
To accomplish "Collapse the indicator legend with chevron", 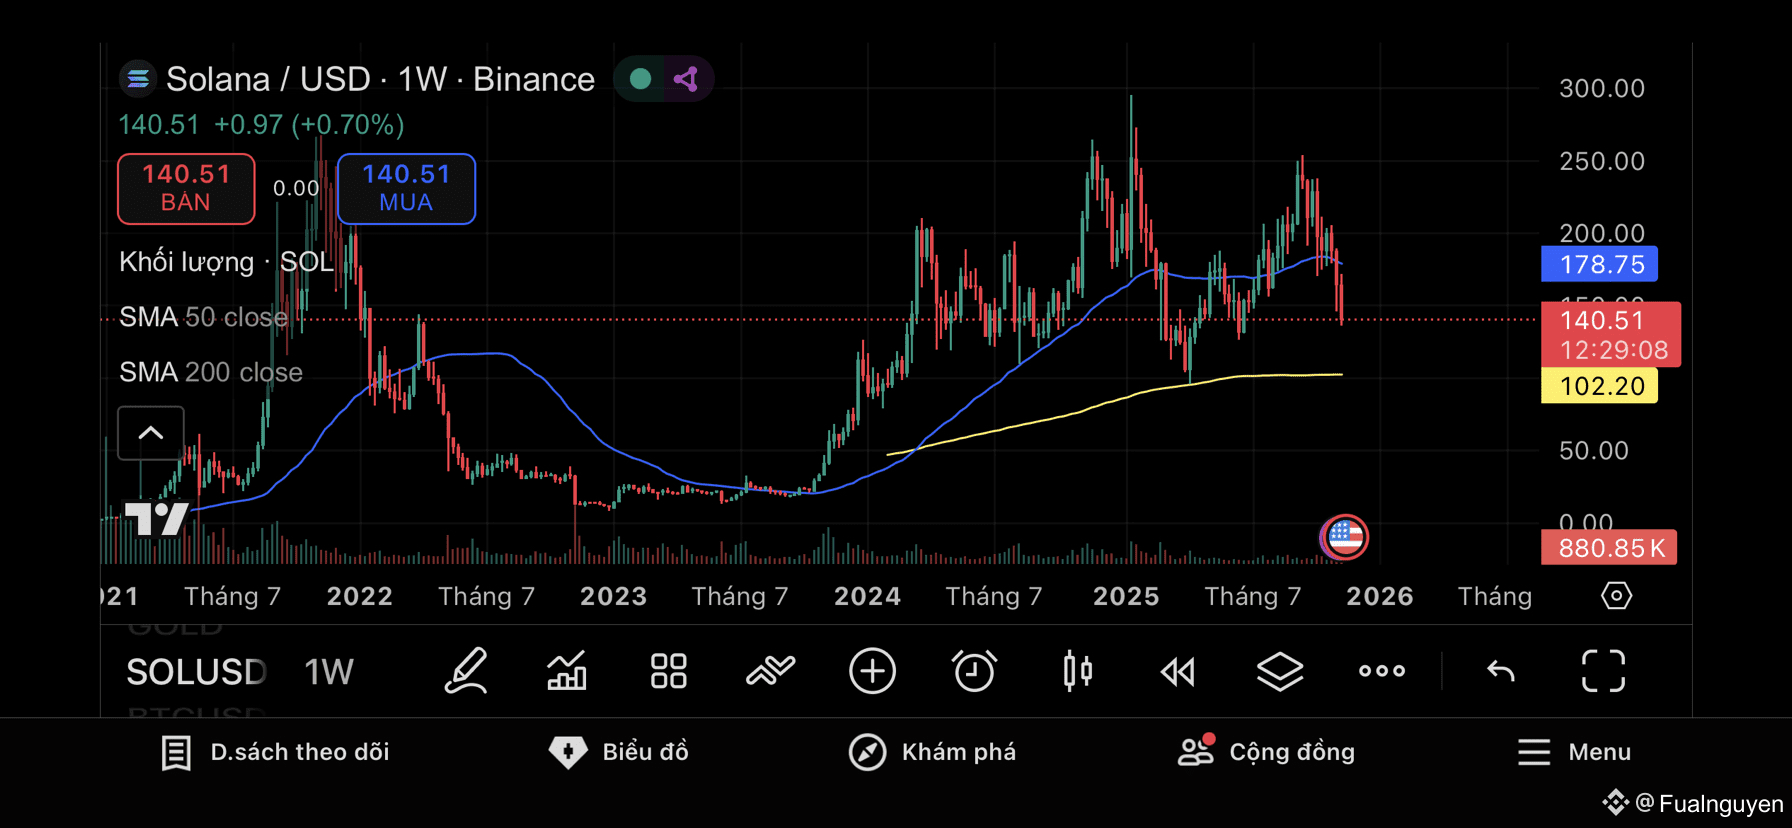I will tap(151, 433).
